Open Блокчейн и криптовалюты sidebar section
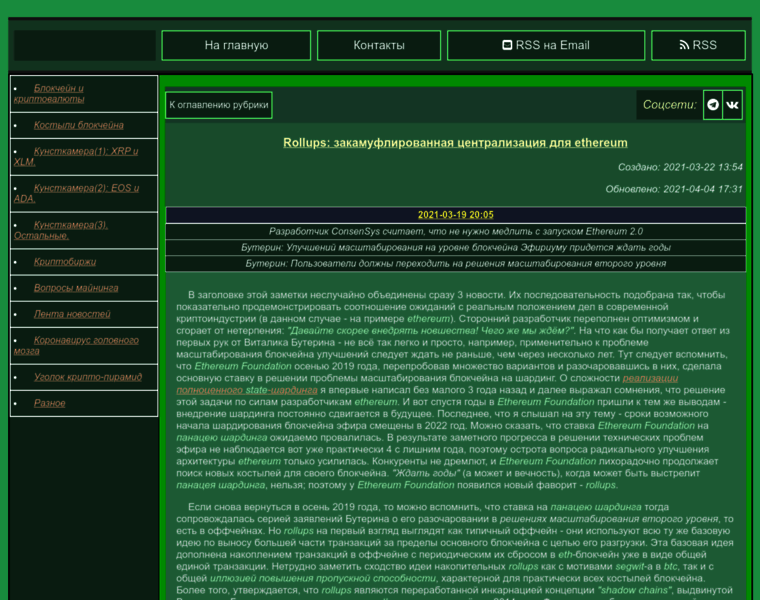This screenshot has width=760, height=600. 49,94
